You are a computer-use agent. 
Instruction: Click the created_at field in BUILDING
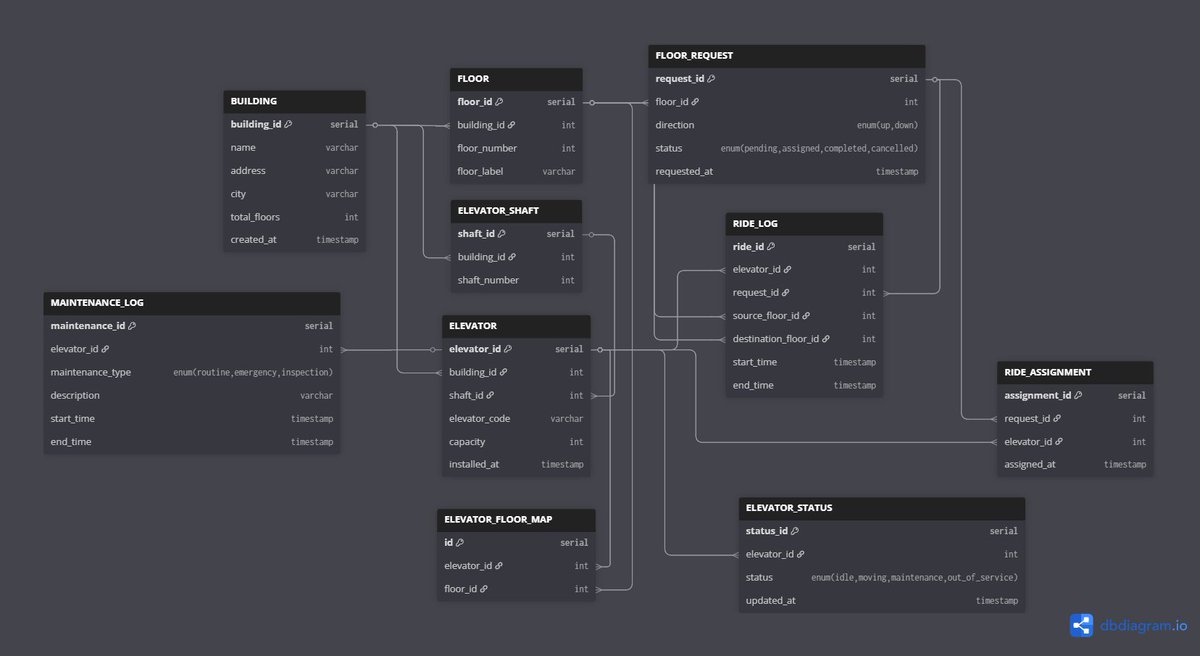pyautogui.click(x=294, y=240)
